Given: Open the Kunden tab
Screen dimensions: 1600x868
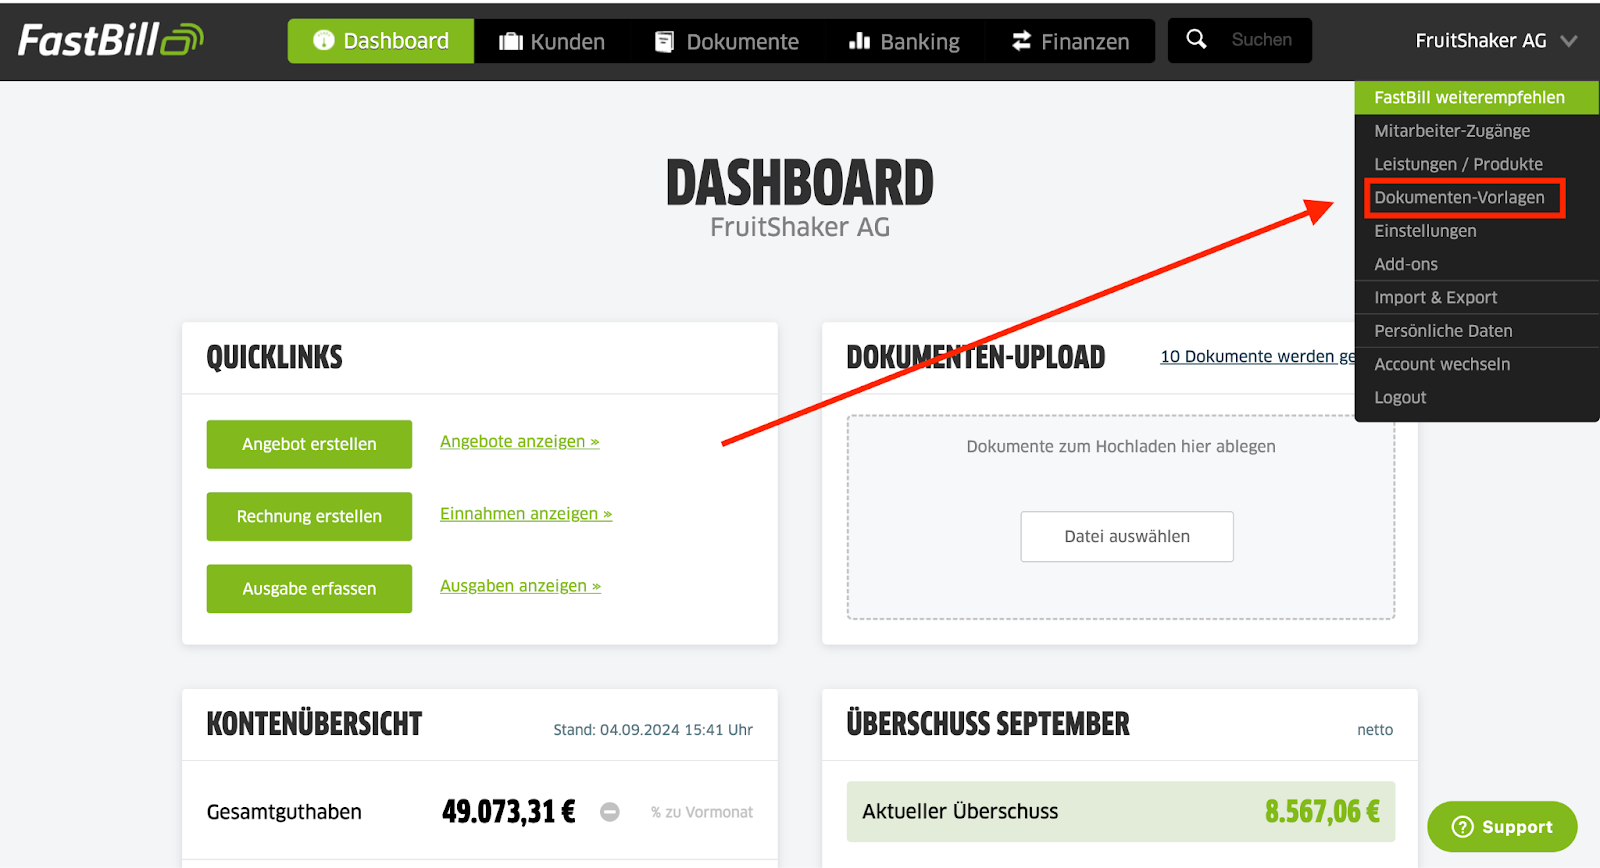Looking at the screenshot, I should coord(552,41).
